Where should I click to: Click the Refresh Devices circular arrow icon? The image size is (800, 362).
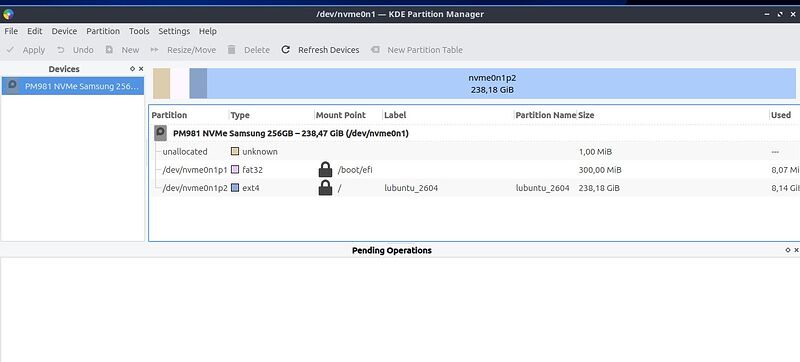286,49
